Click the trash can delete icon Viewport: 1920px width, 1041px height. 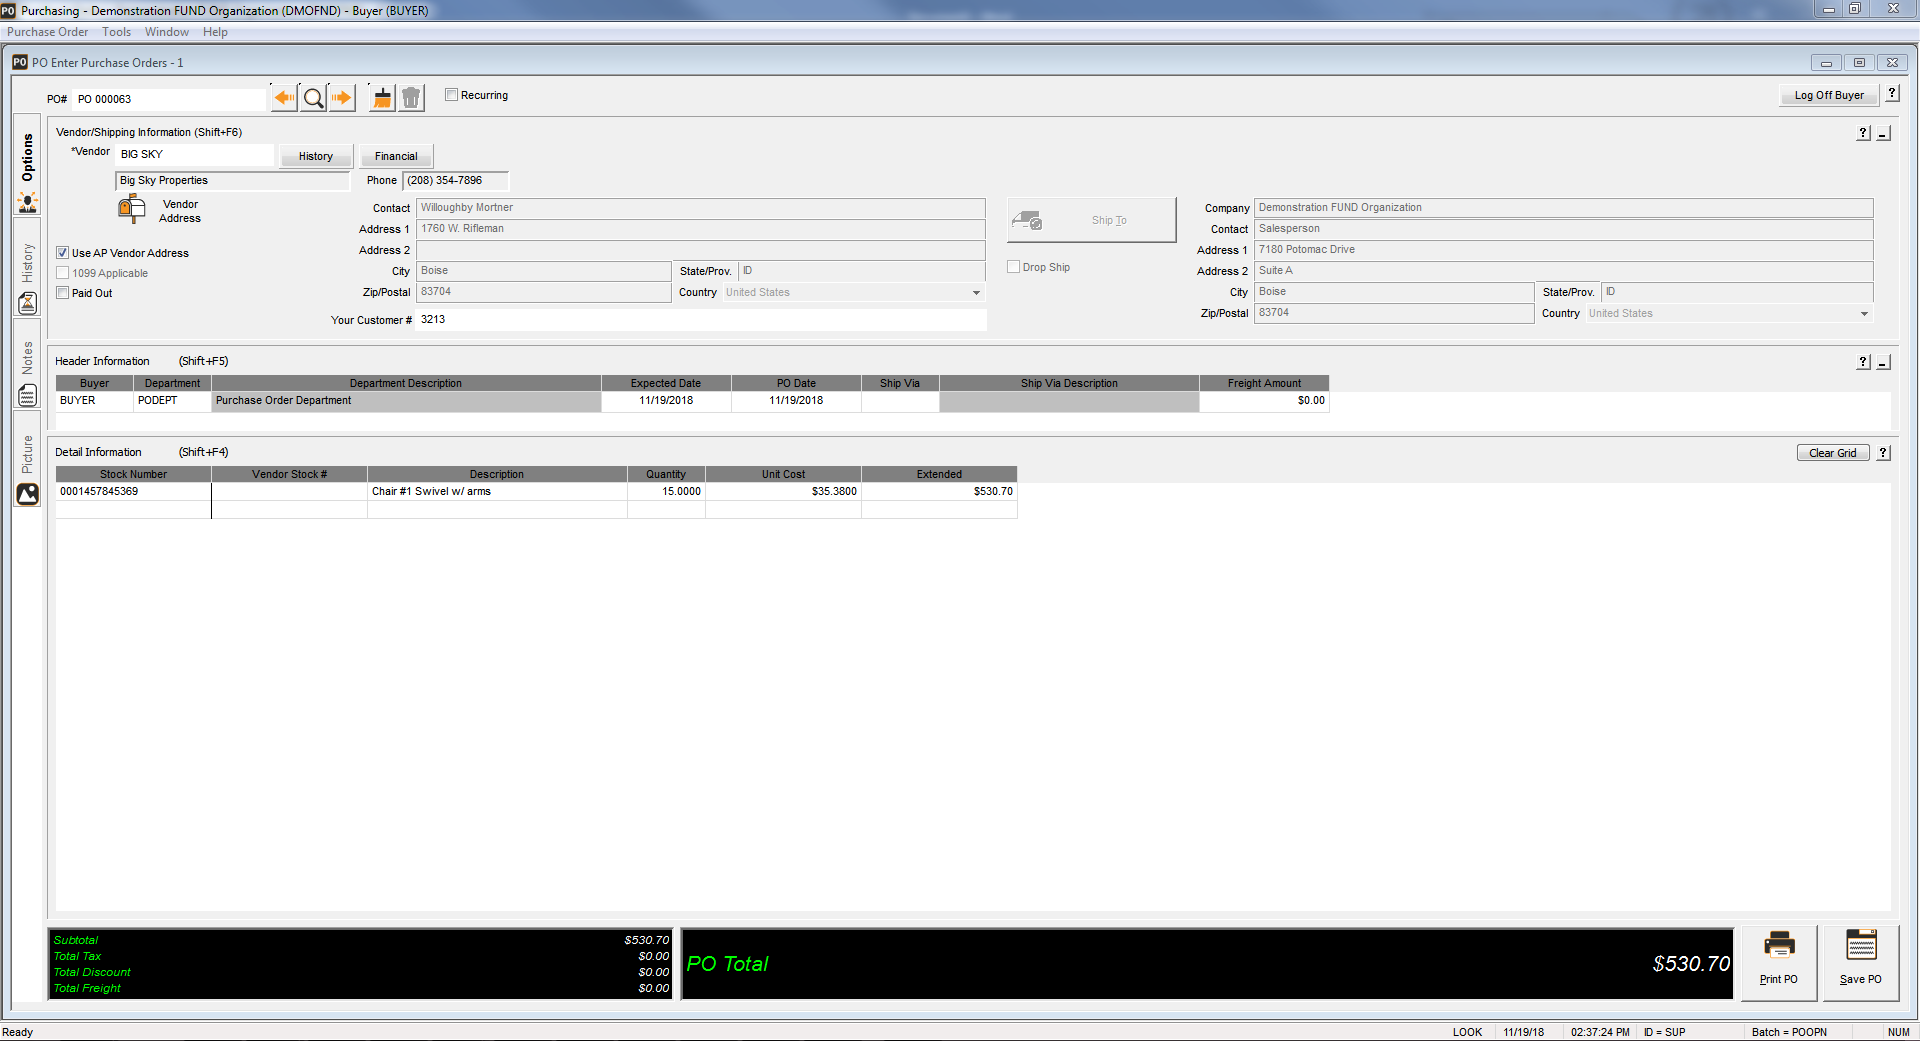tap(411, 98)
